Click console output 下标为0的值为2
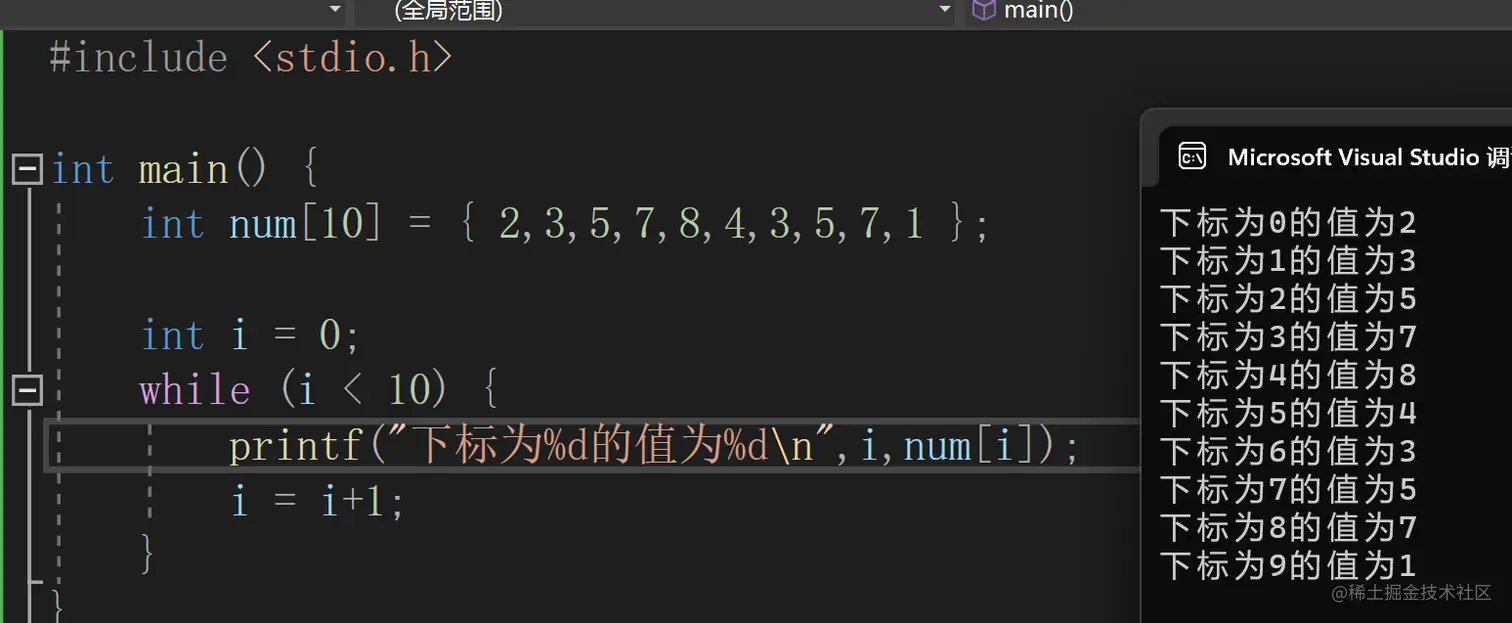Screen dimensions: 1512x623 (x=1288, y=223)
